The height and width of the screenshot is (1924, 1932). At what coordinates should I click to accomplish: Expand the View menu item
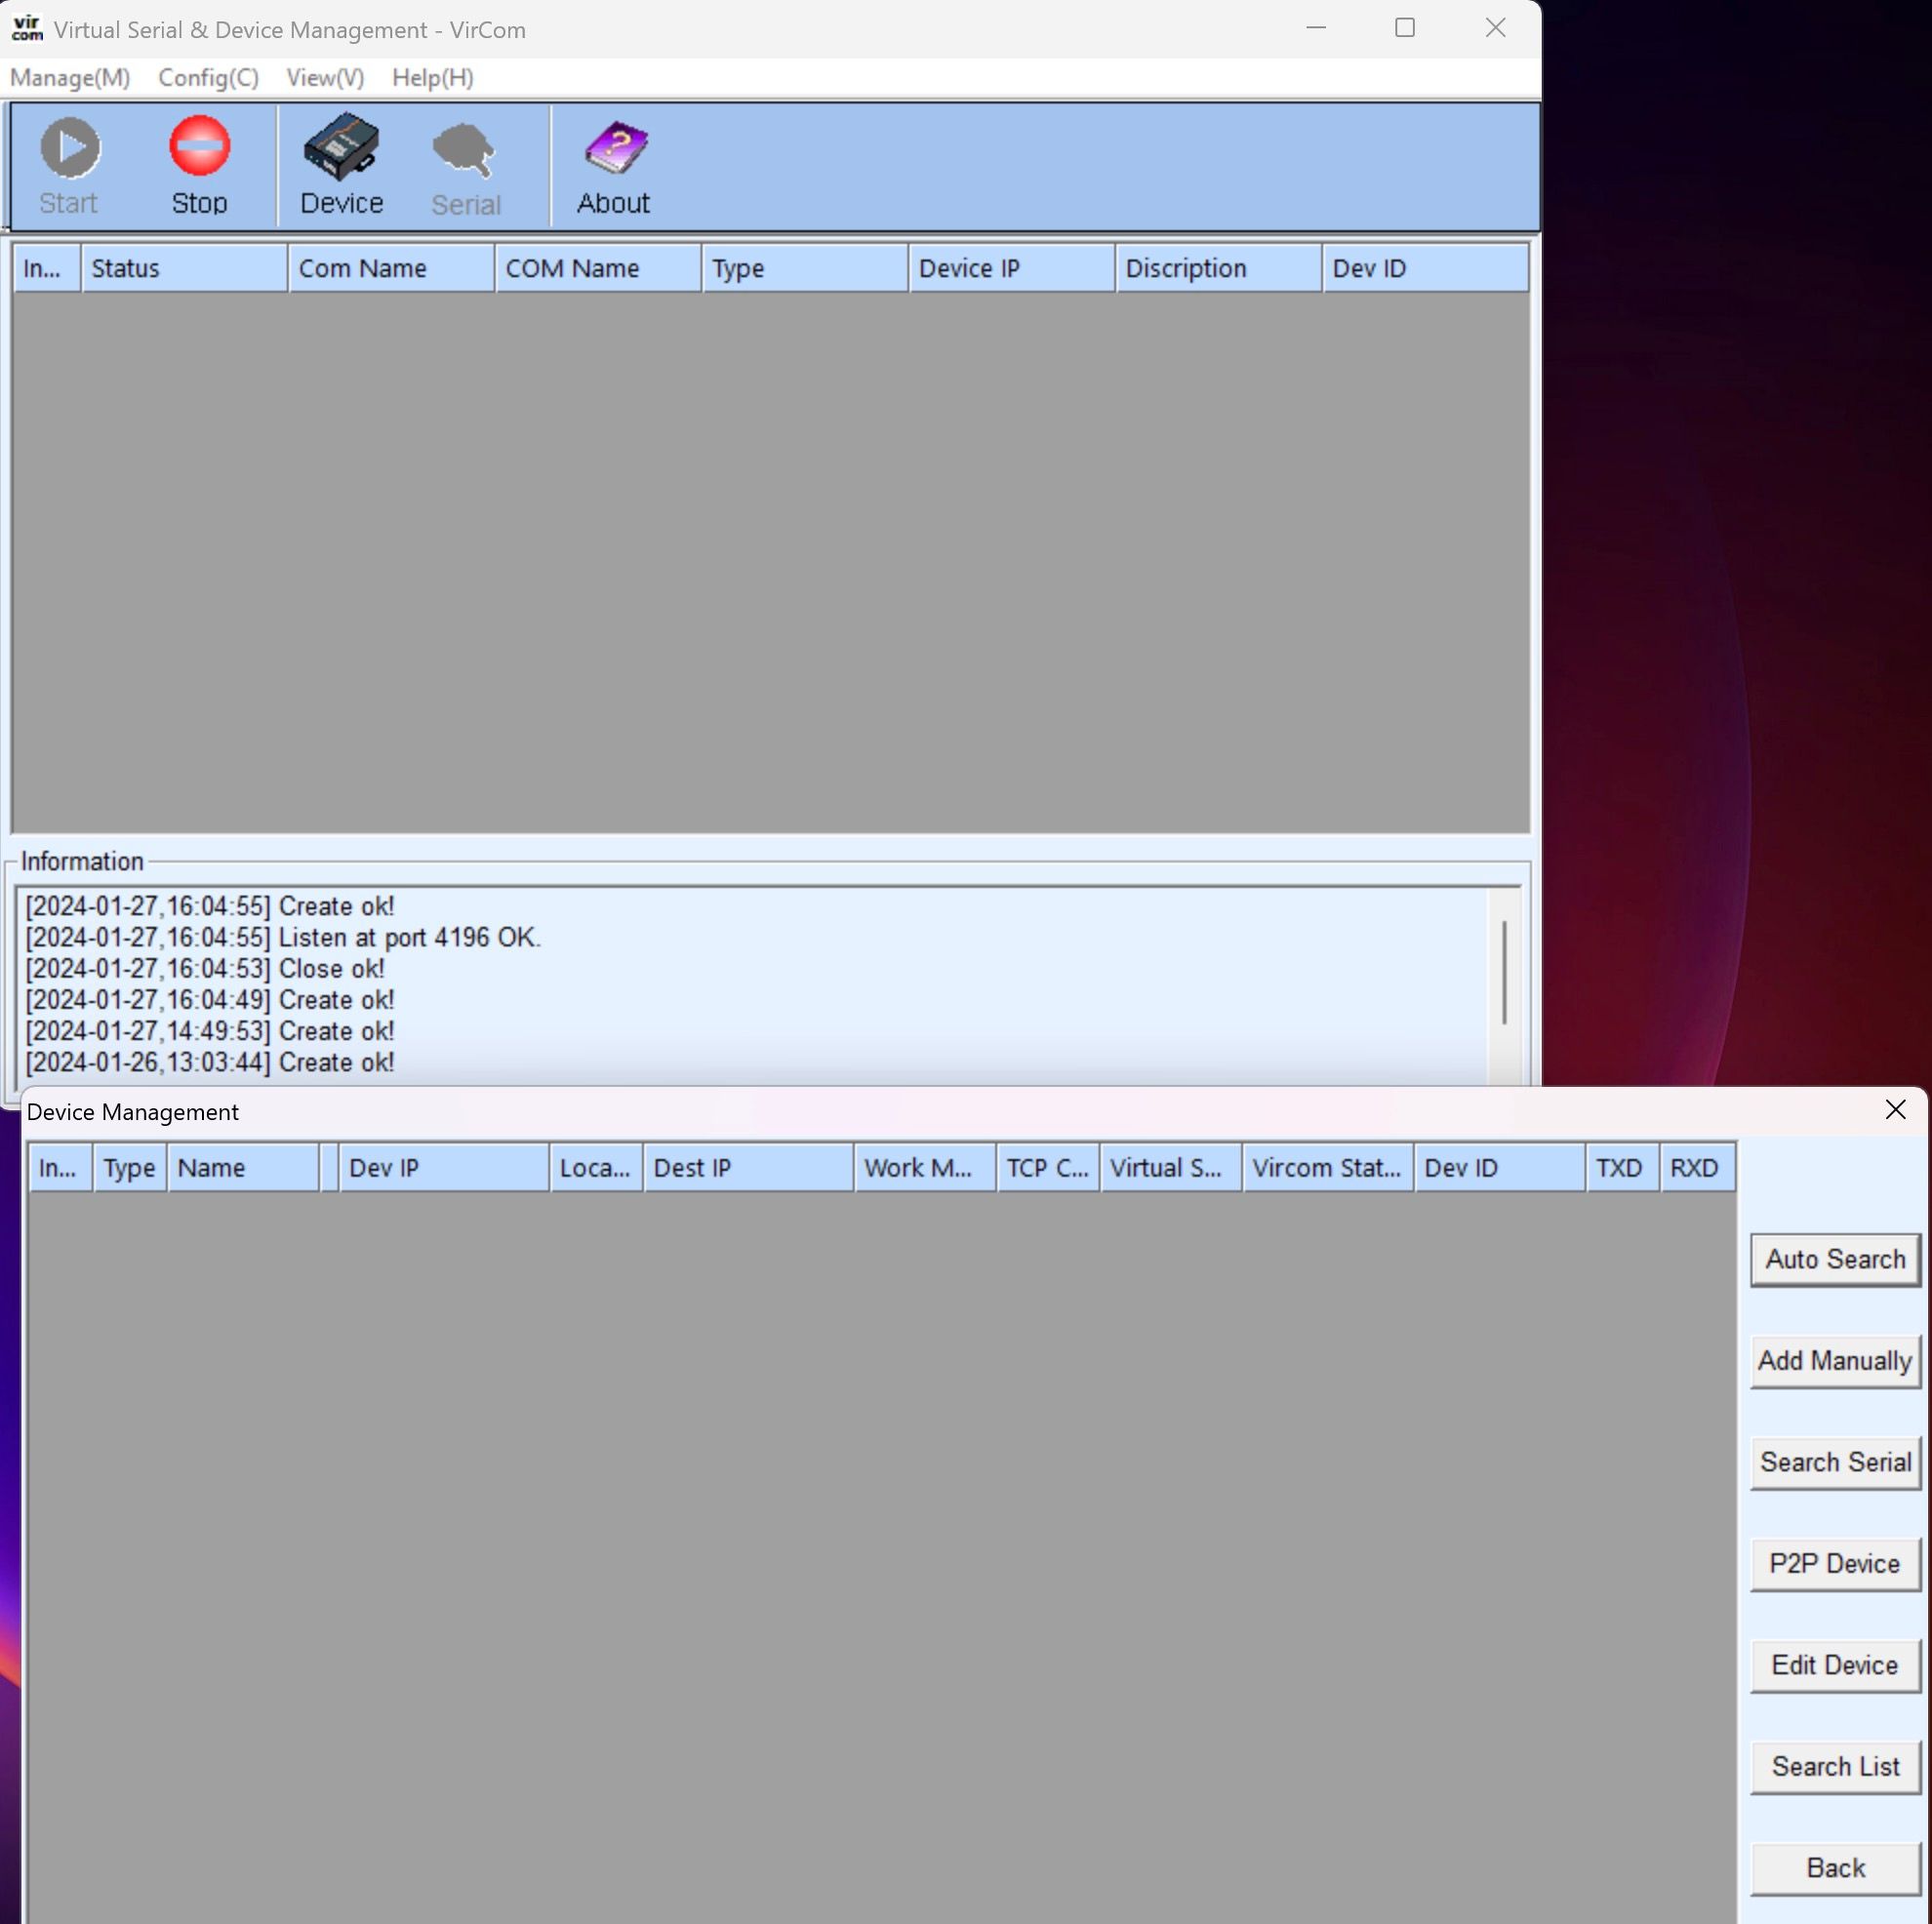326,76
